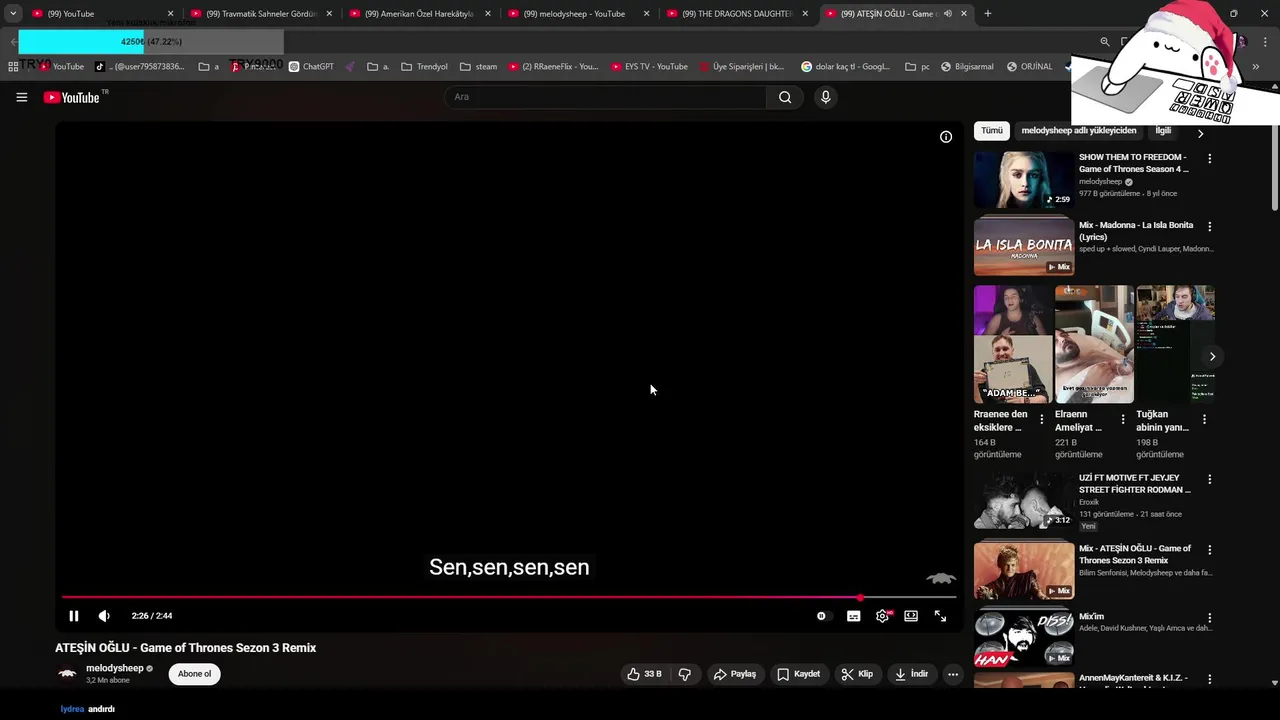
Task: Open a new browser tab
Action: tap(988, 14)
